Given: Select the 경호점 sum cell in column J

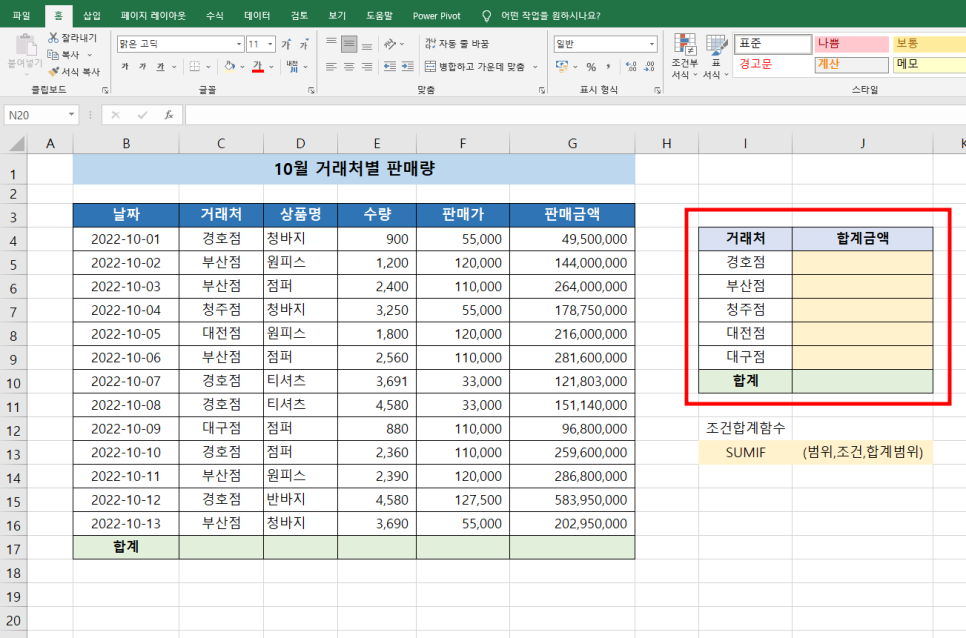Looking at the screenshot, I should (862, 262).
